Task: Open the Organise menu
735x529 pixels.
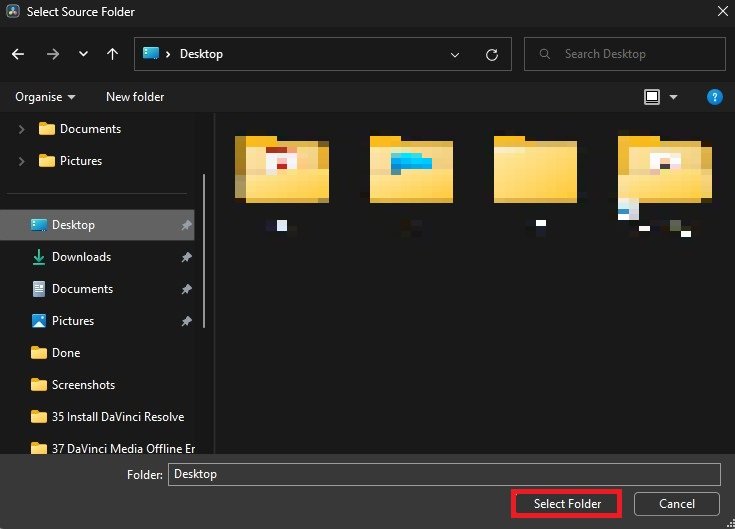Action: coord(45,97)
